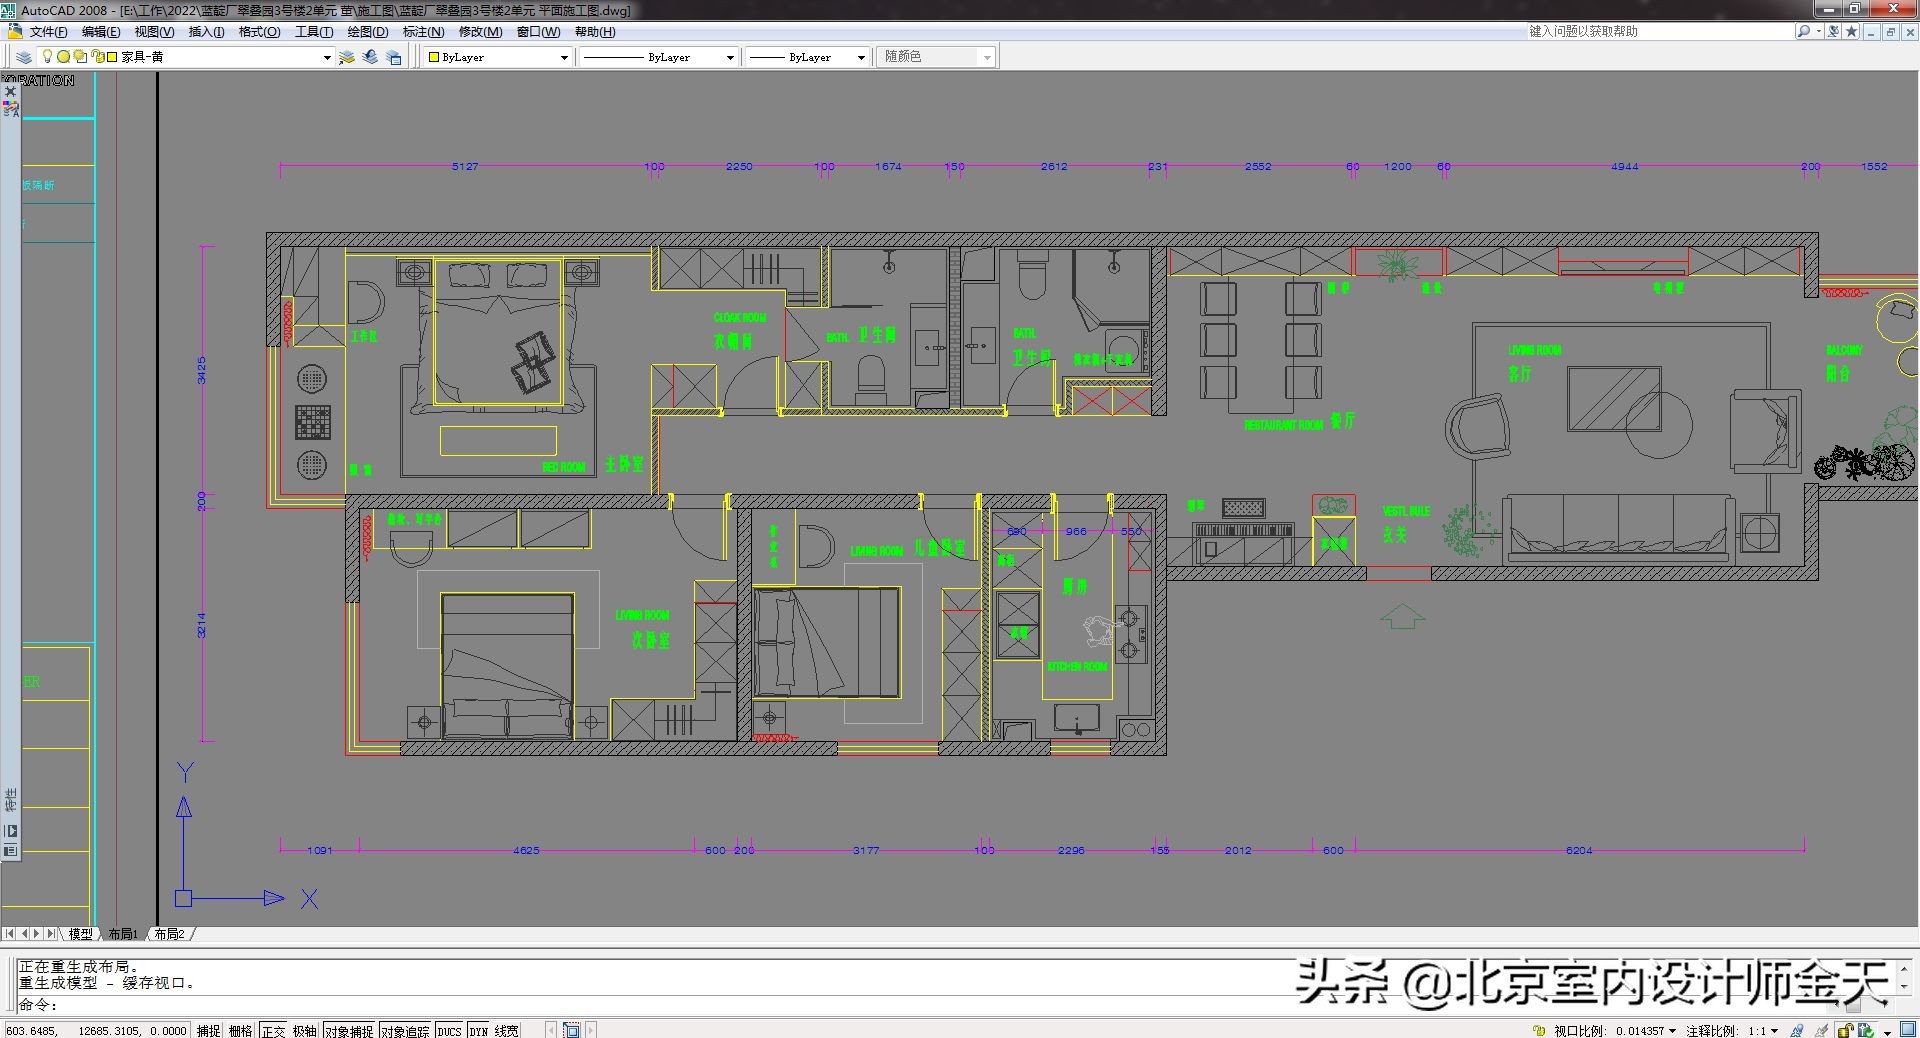The image size is (1920, 1038).
Task: Toggle DUCS in the status bar
Action: [449, 1030]
